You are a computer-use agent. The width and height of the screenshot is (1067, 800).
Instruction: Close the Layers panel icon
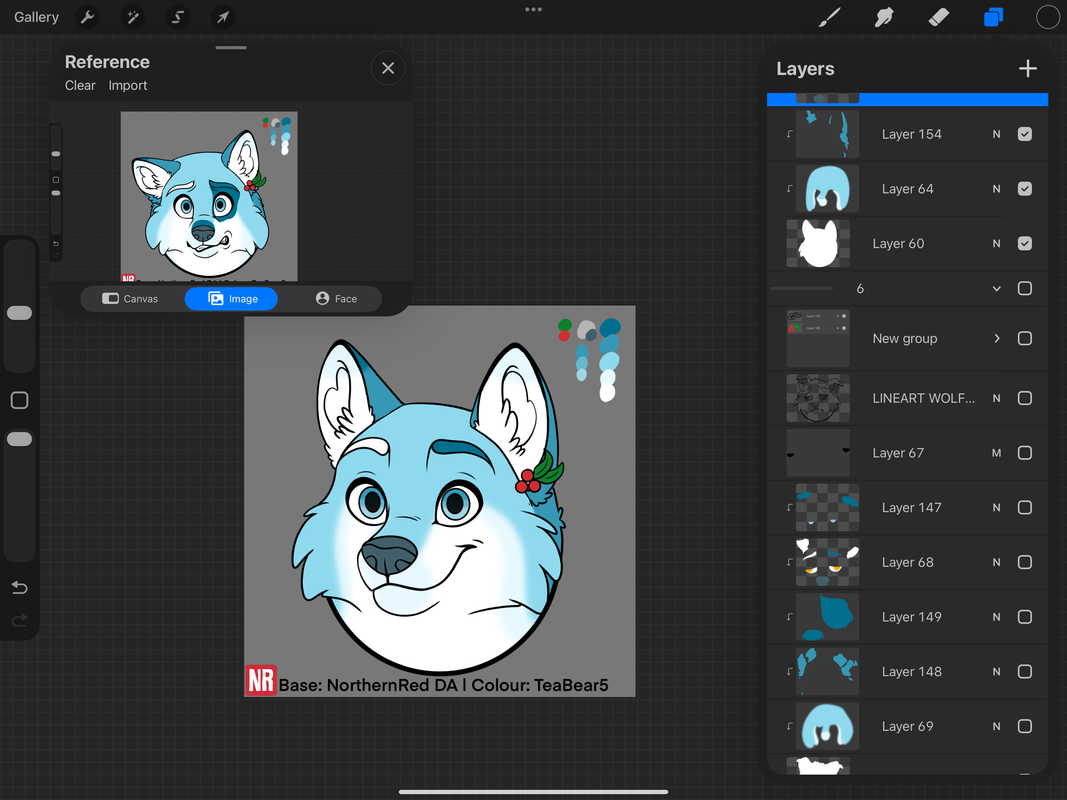(994, 17)
